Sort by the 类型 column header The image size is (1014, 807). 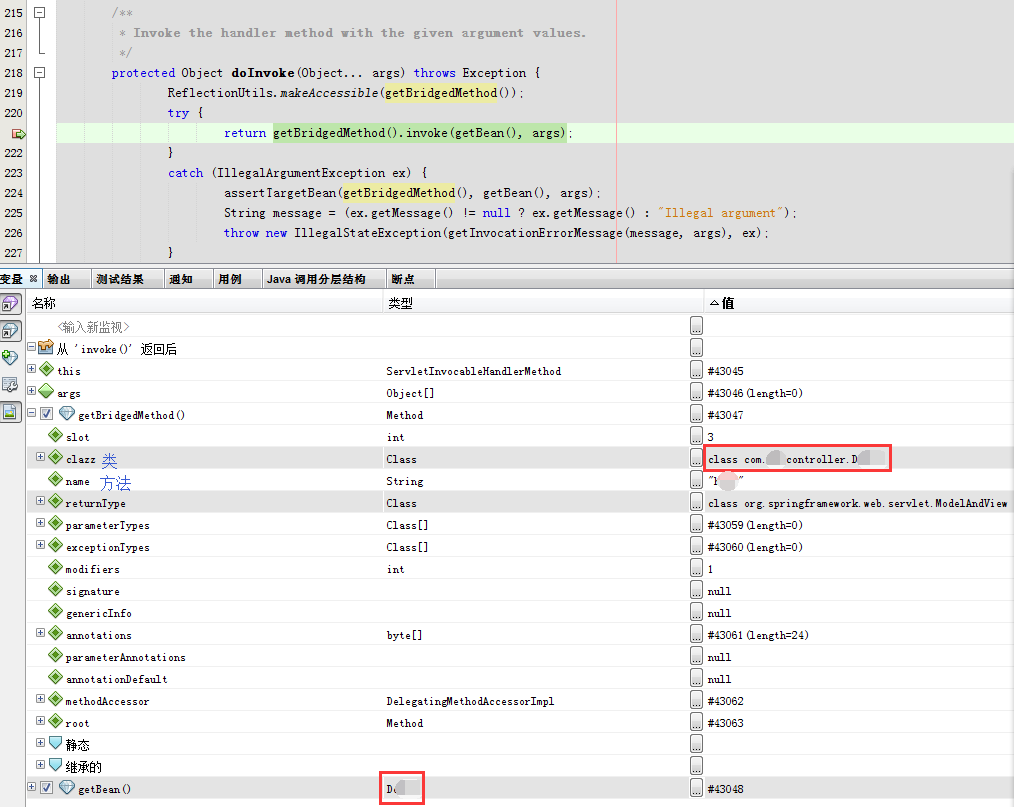point(544,303)
